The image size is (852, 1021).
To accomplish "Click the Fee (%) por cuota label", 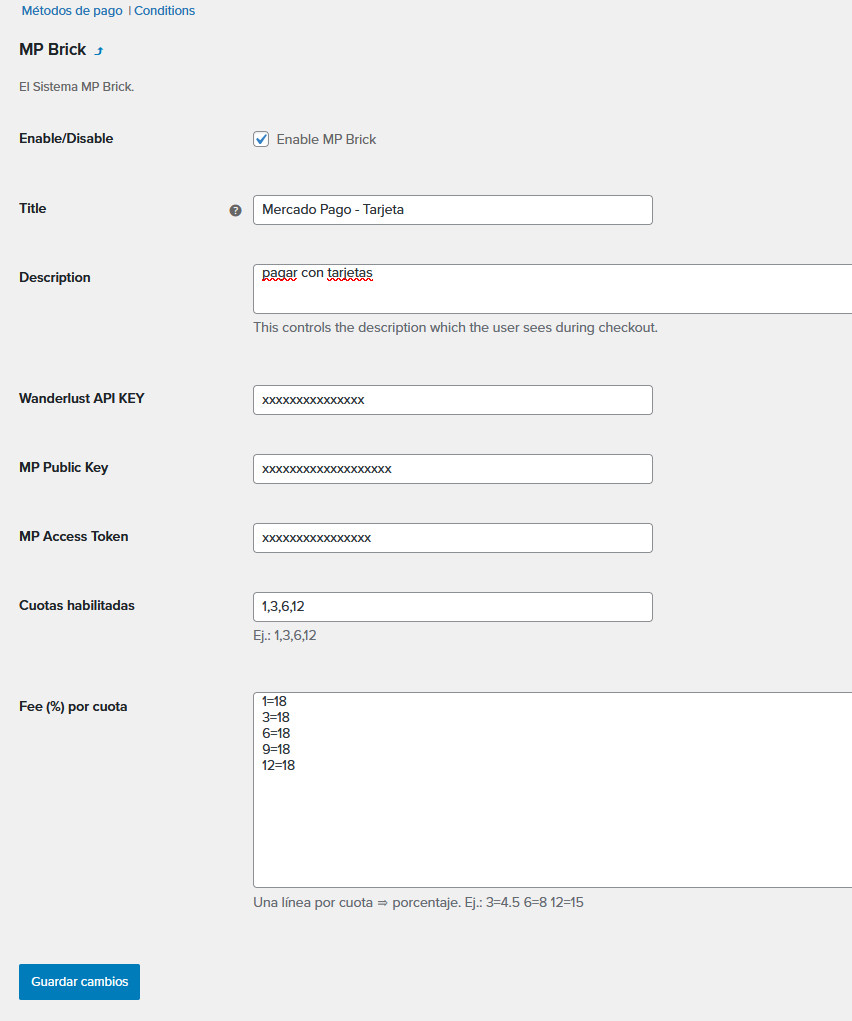I will (73, 706).
